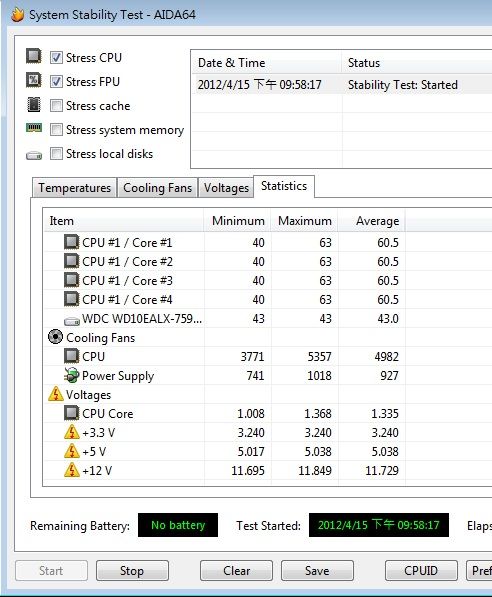Click the Power Supply fan row icon

tap(72, 375)
